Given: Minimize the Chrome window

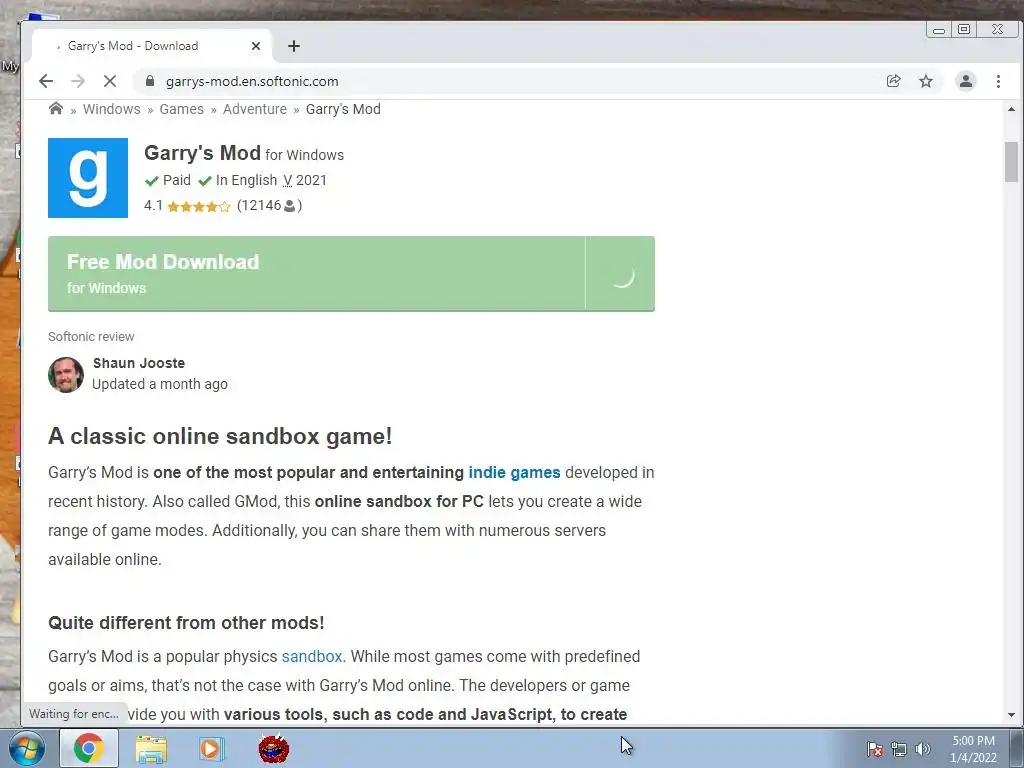Looking at the screenshot, I should (939, 29).
